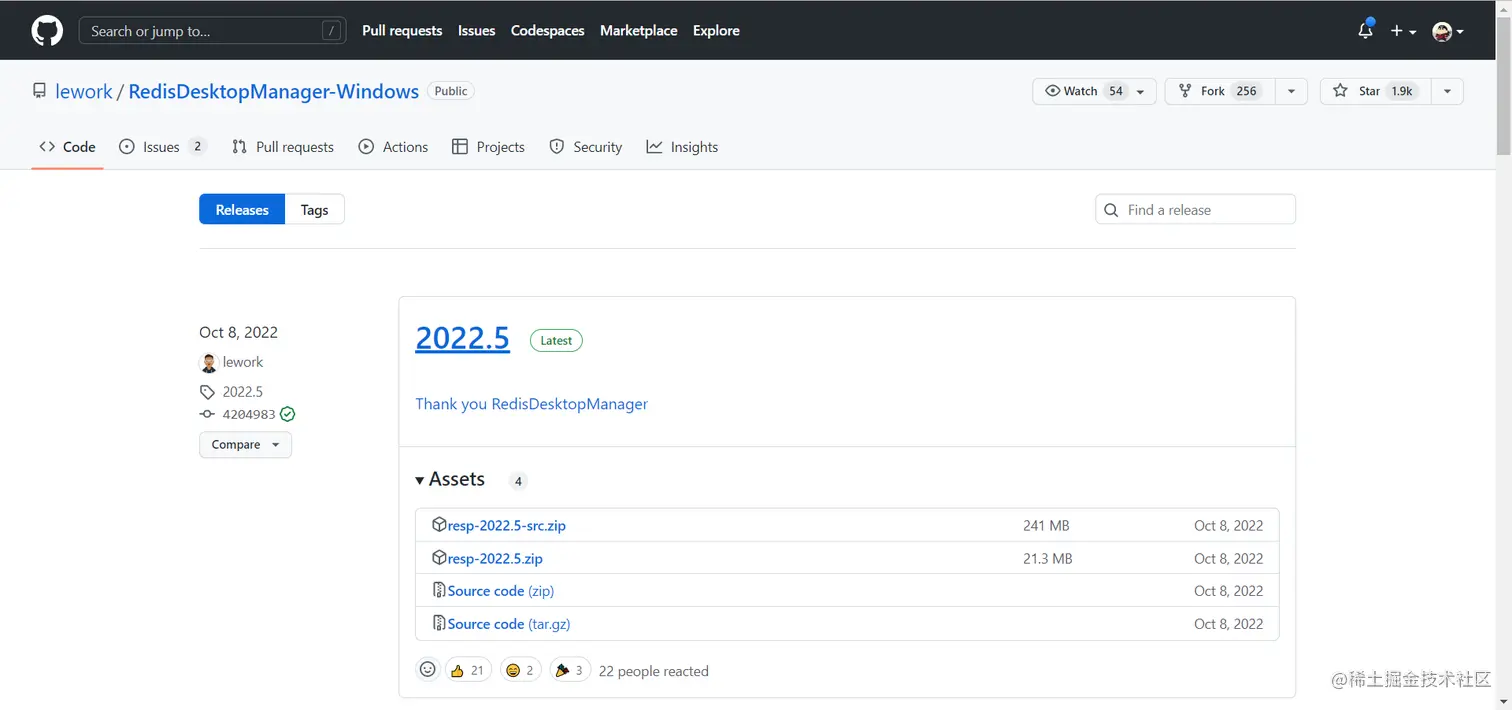
Task: Click the slash shortcut icon in search
Action: pyautogui.click(x=331, y=31)
